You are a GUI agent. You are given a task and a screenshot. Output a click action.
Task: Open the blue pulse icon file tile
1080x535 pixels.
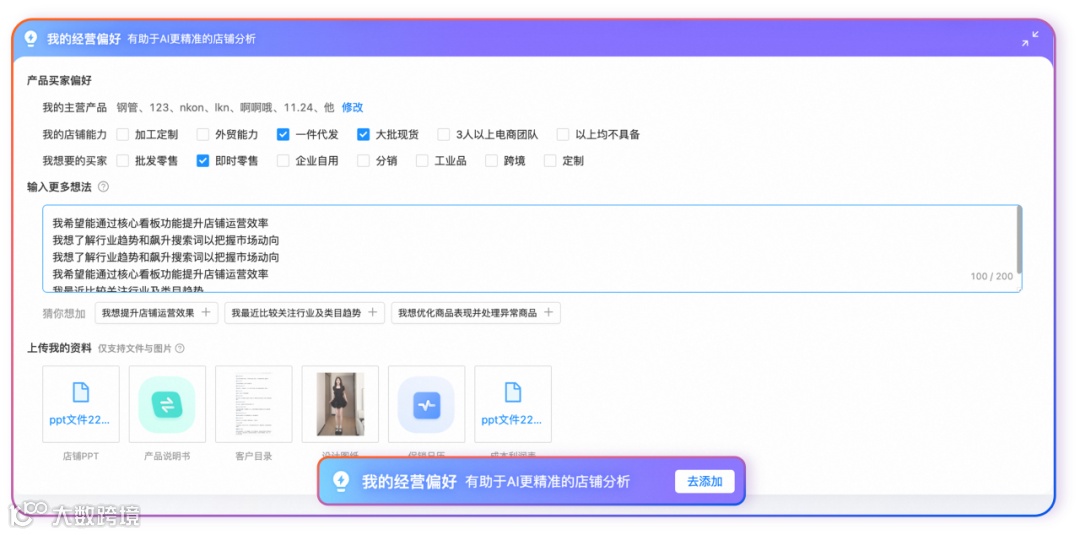[x=426, y=404]
